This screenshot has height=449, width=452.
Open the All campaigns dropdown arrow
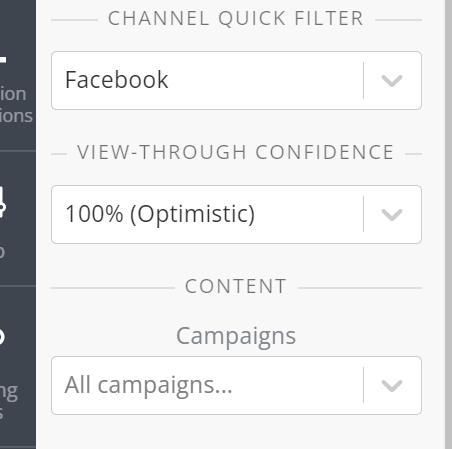pos(392,386)
